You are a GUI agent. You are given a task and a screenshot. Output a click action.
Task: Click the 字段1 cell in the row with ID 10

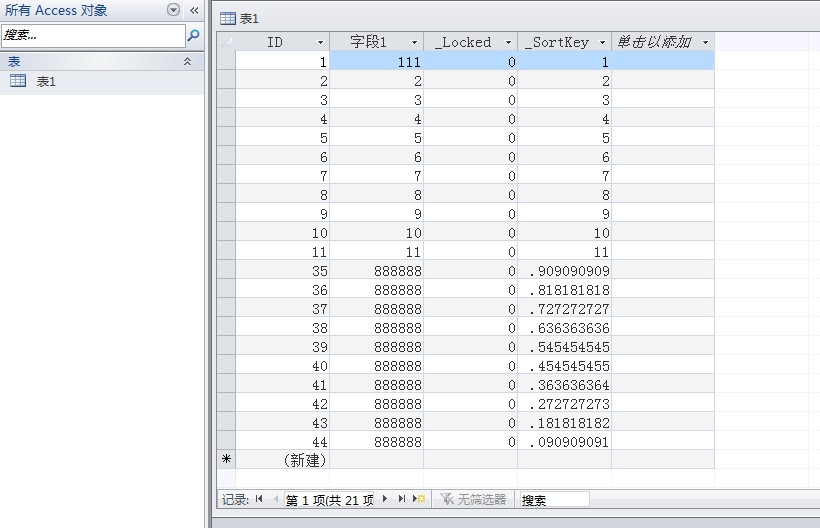pyautogui.click(x=377, y=233)
